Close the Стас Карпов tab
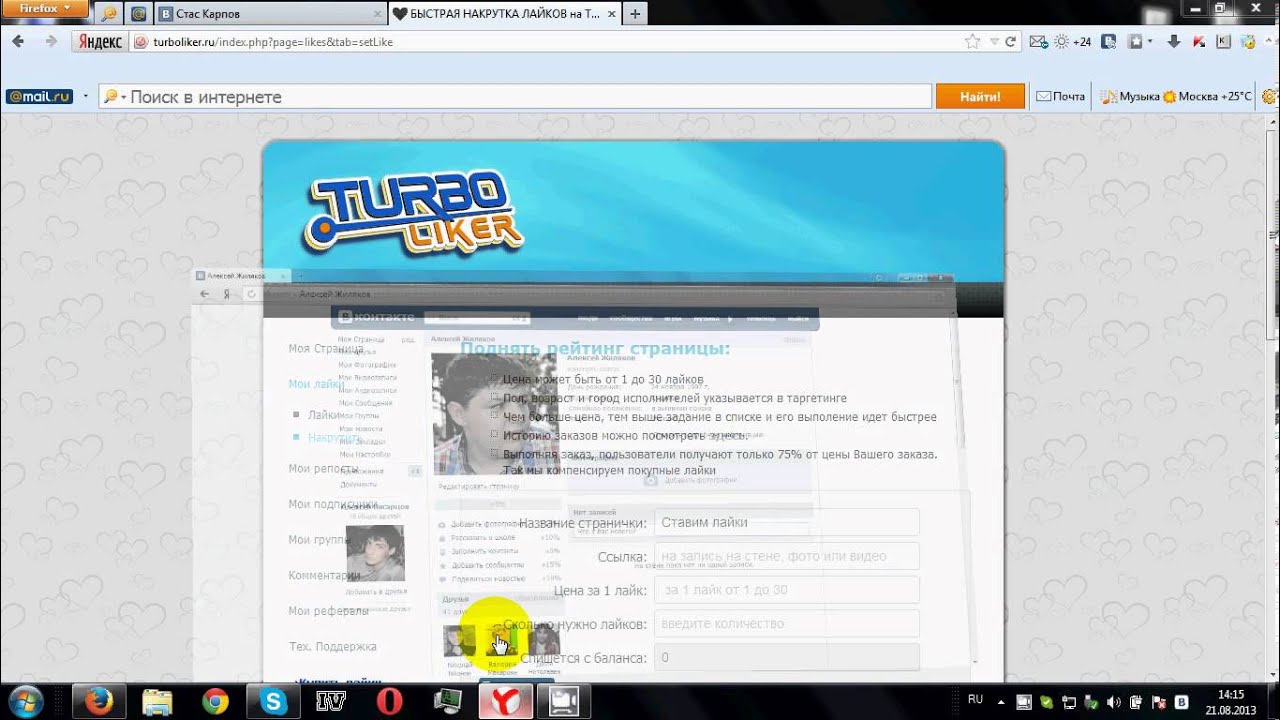The image size is (1280, 720). (x=376, y=14)
